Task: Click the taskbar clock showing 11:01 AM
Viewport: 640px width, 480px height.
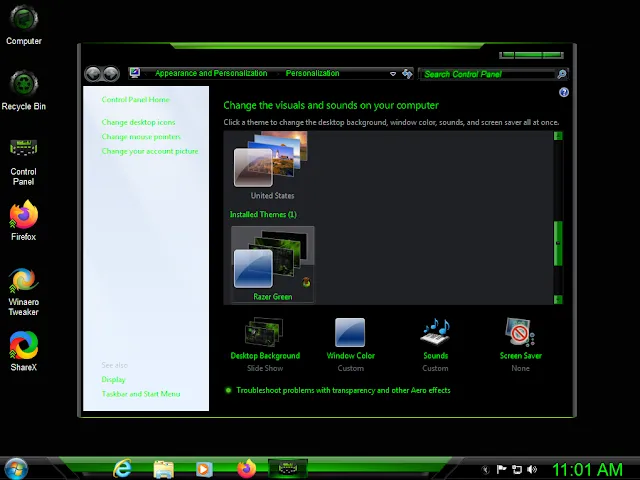Action: (x=587, y=469)
